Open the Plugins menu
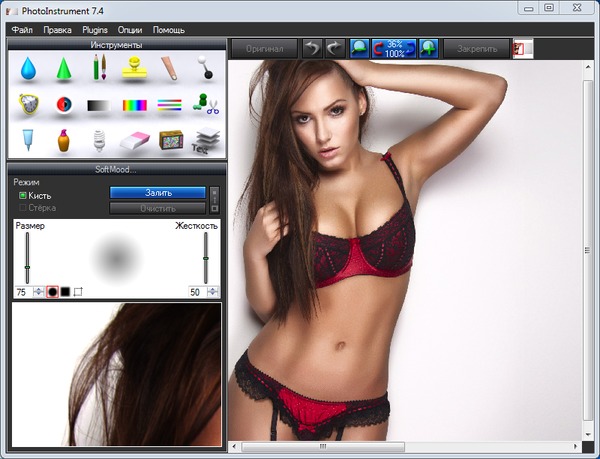600x459 pixels. pos(95,30)
